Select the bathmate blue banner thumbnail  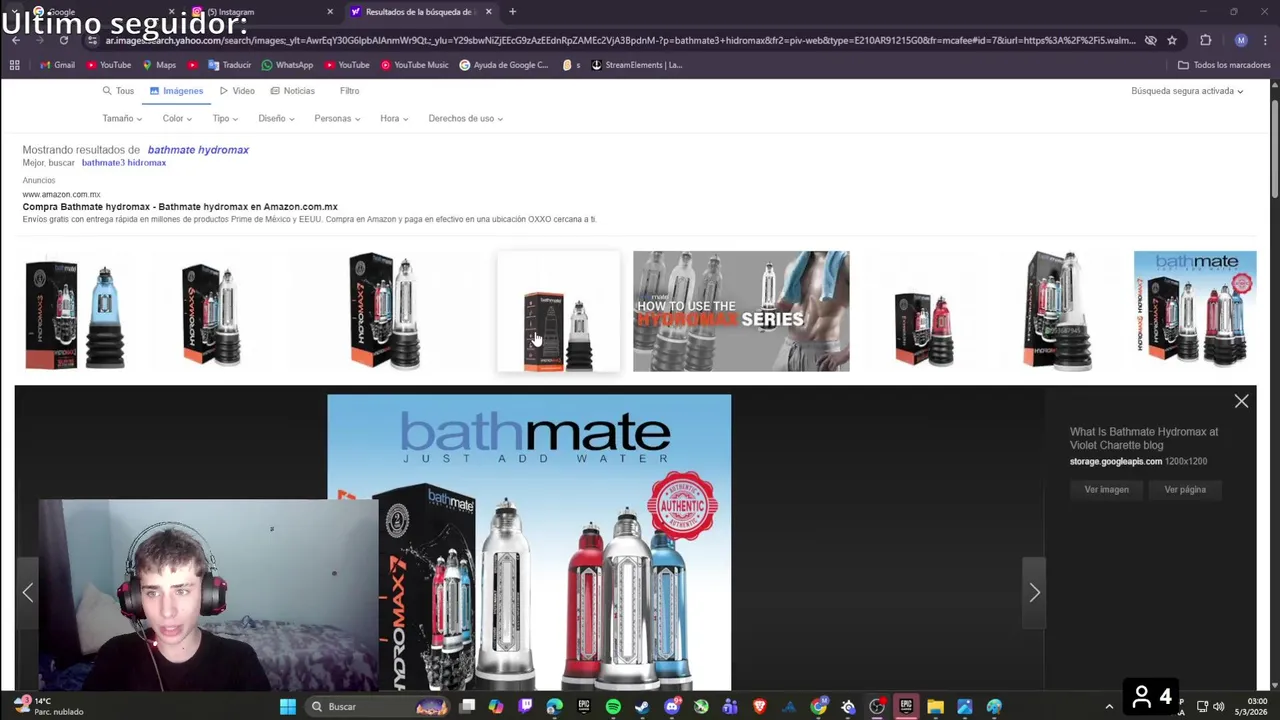point(1195,311)
